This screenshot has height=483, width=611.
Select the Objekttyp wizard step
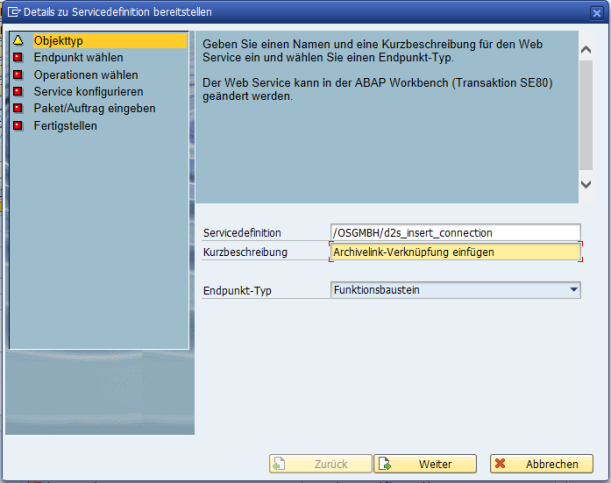56,41
